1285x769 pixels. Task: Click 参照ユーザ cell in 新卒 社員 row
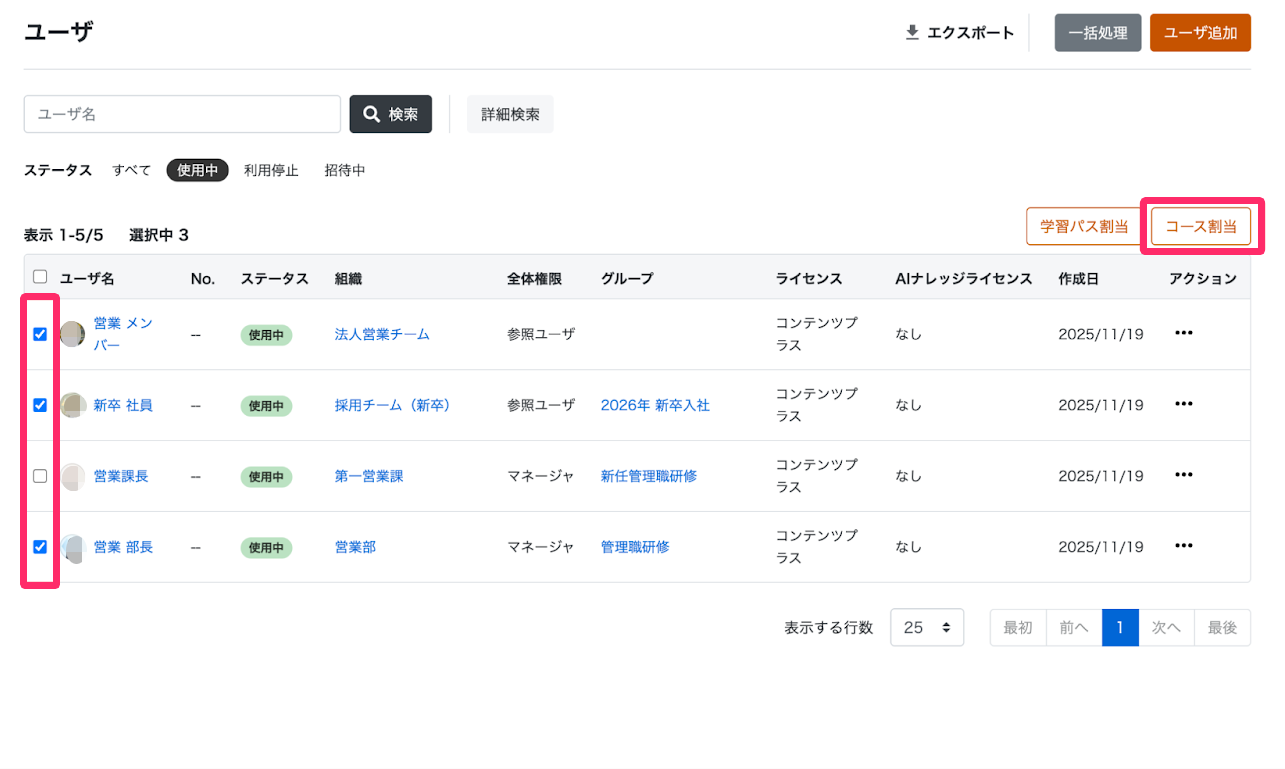pos(541,405)
